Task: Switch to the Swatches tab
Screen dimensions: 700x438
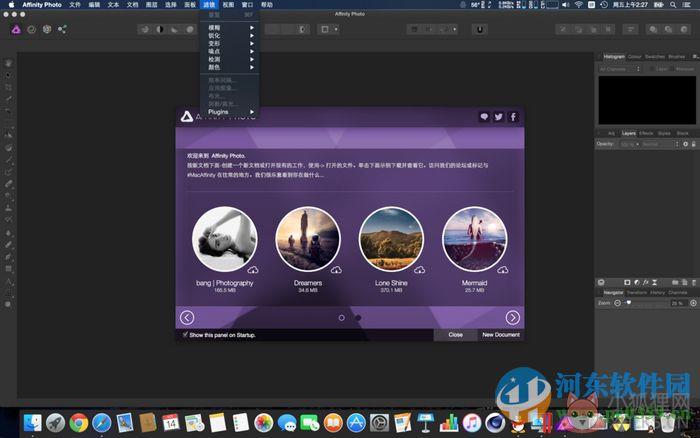Action: click(x=654, y=57)
